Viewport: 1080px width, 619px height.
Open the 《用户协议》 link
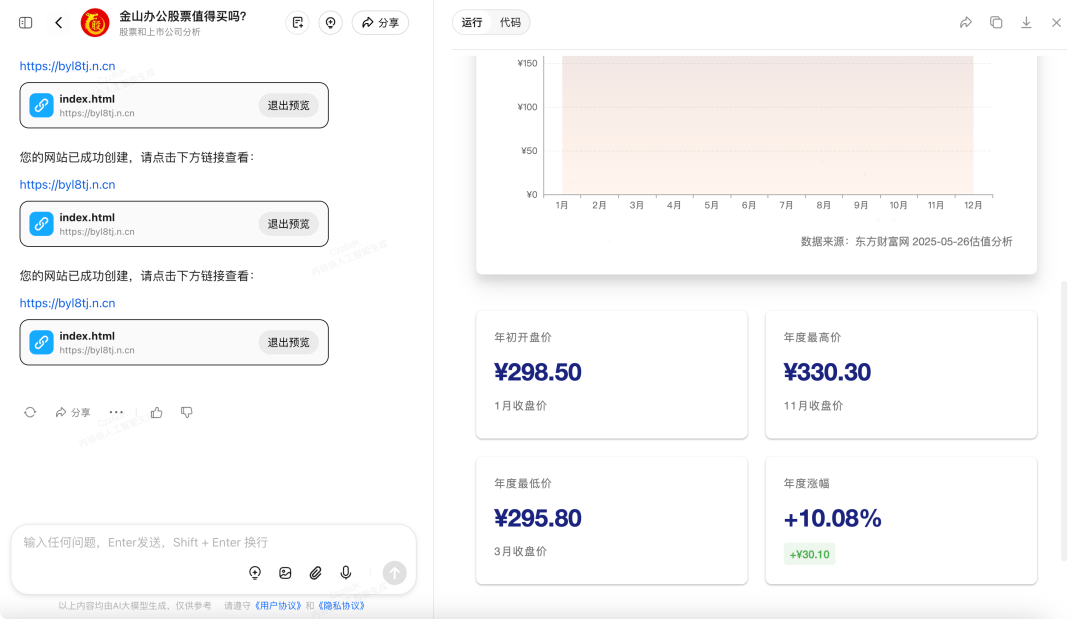tap(278, 606)
